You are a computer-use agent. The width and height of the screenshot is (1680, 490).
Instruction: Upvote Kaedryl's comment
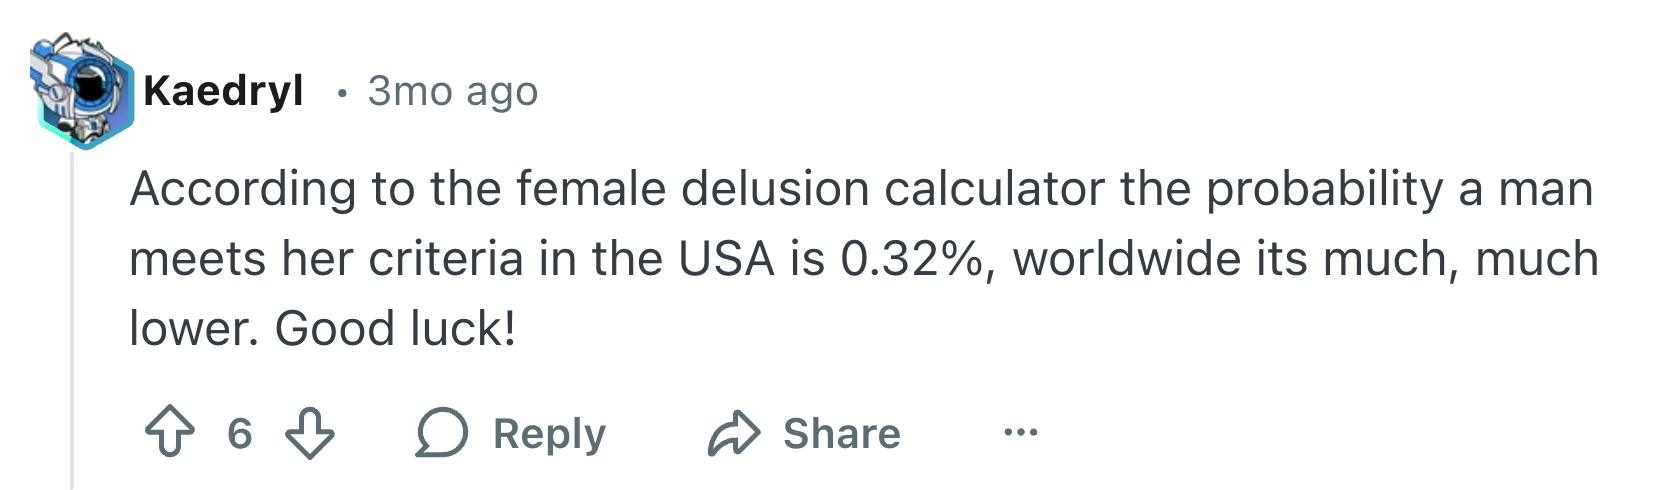tap(170, 434)
